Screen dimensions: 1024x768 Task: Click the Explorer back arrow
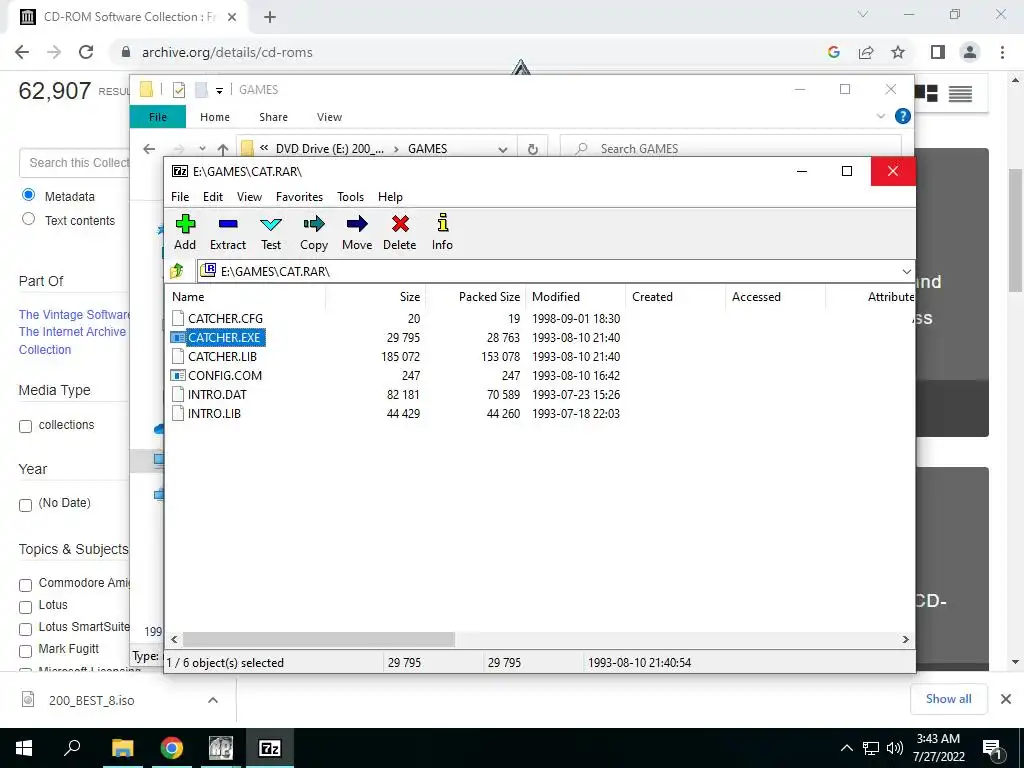tap(149, 149)
